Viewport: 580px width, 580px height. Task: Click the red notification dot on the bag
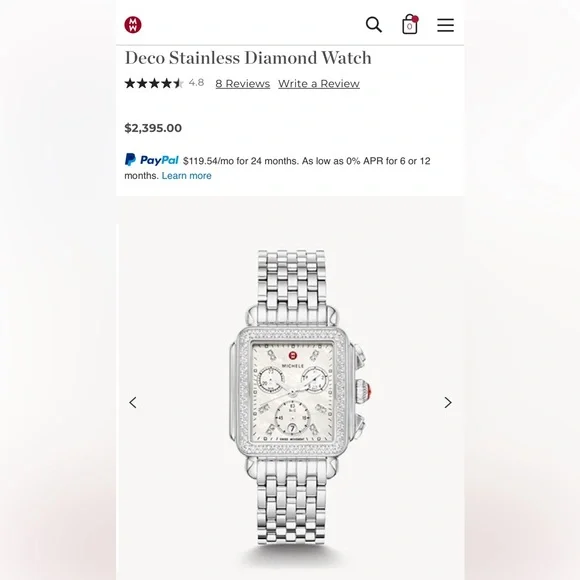click(415, 18)
